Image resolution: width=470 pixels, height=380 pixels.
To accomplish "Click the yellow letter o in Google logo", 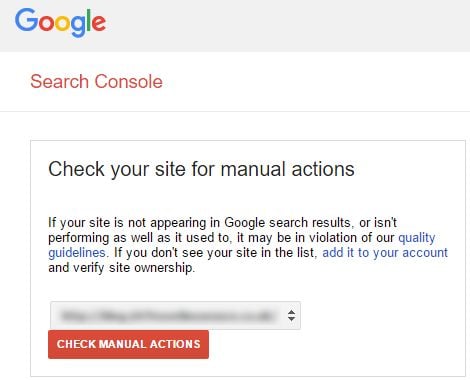I will 62,23.
